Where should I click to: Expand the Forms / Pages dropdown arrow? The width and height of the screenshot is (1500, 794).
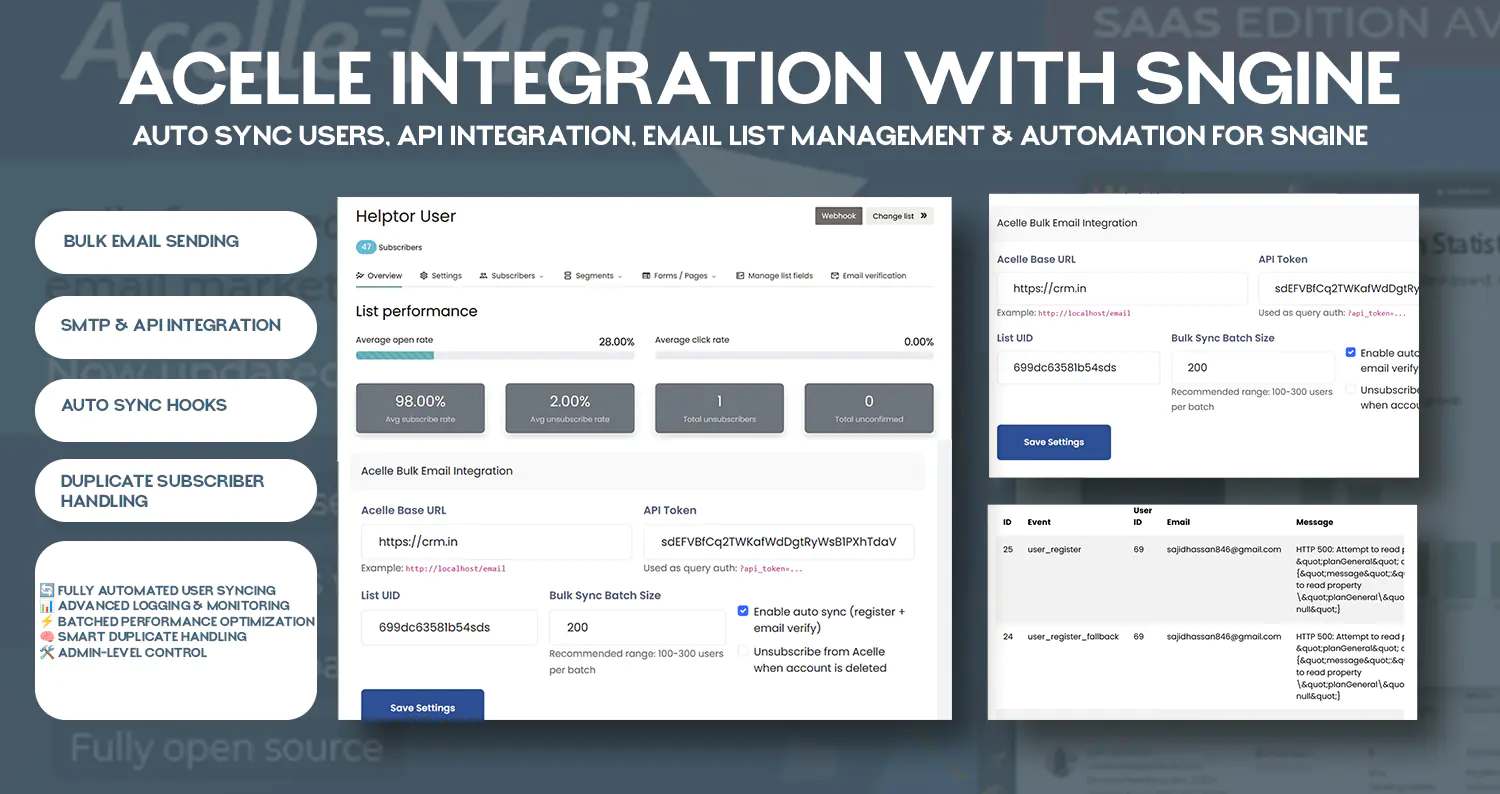tap(713, 277)
